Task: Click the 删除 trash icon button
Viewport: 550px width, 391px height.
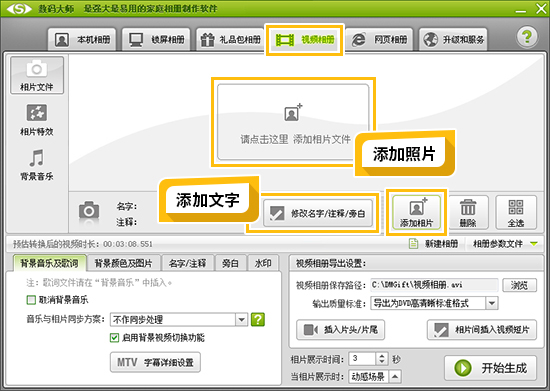Action: point(468,213)
